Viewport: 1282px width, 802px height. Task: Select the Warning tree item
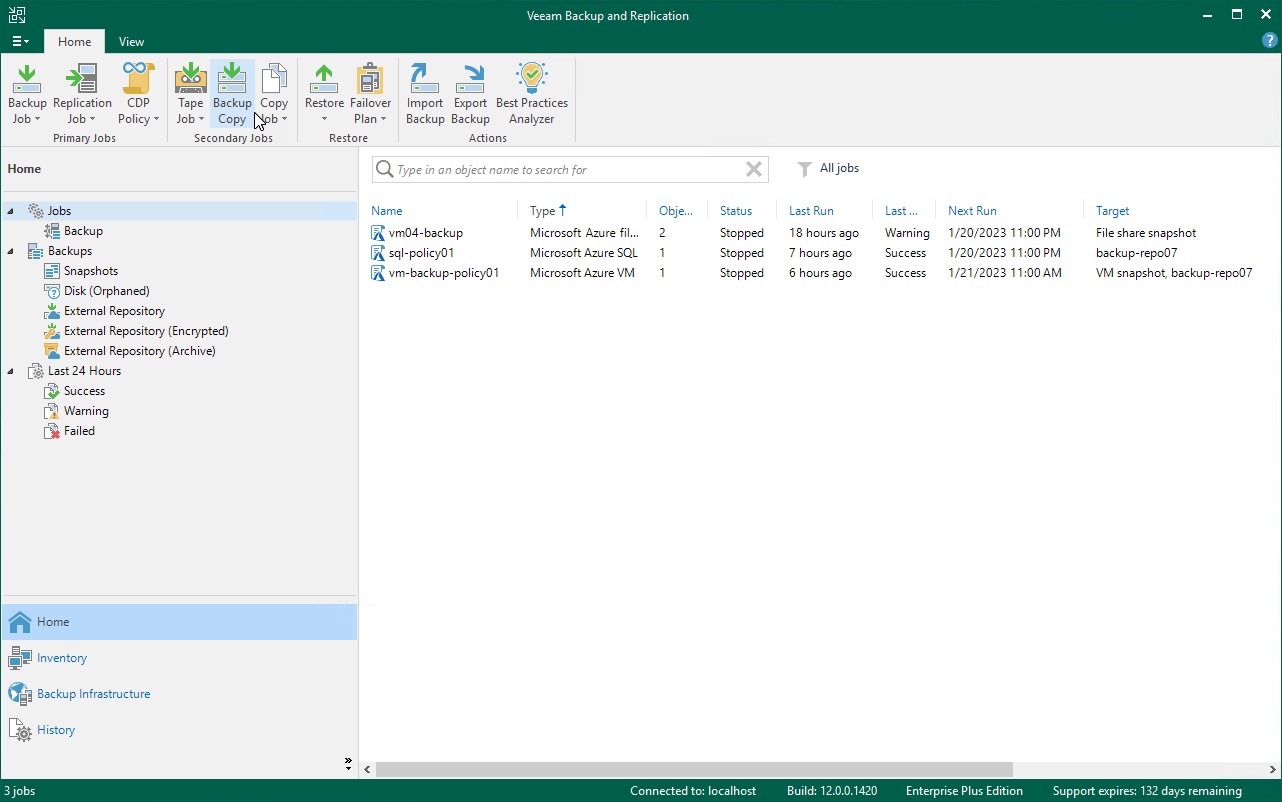86,411
